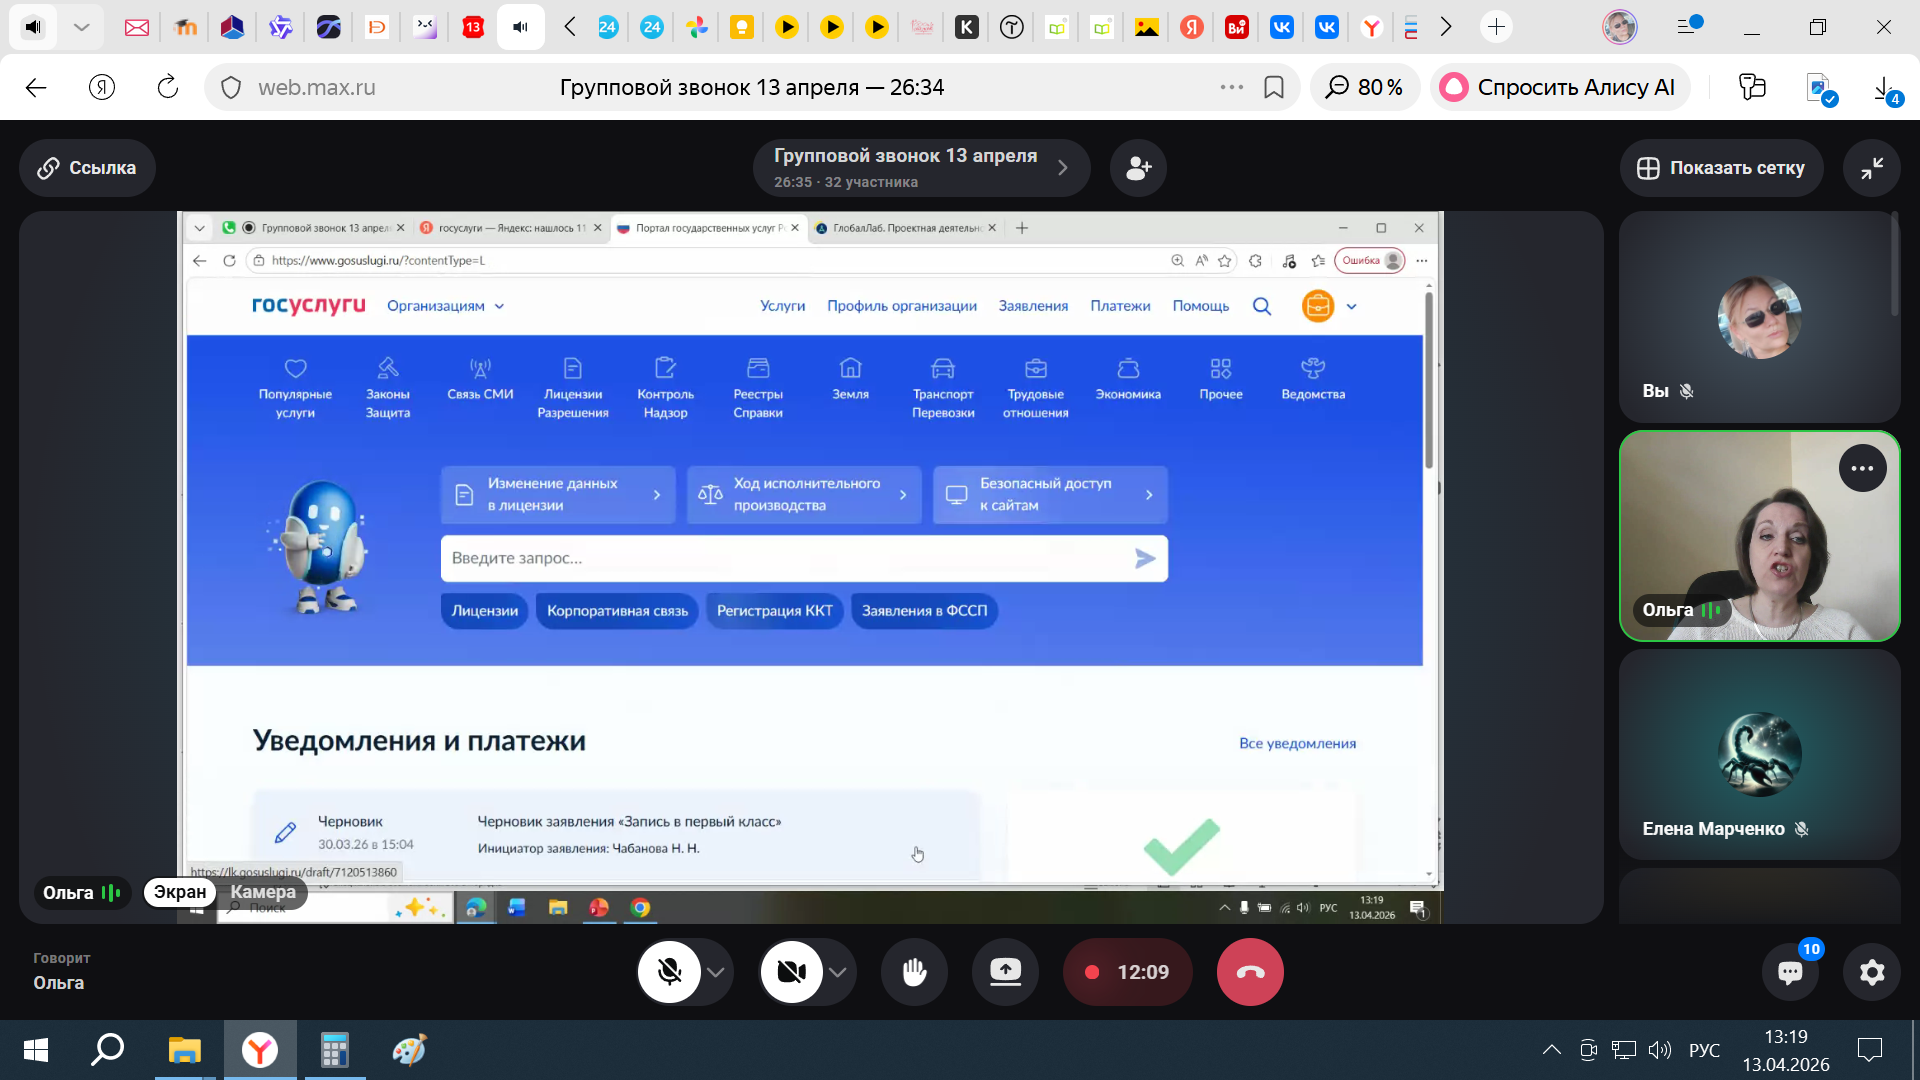The width and height of the screenshot is (1920, 1080).
Task: Open Calculator from the taskbar
Action: tap(334, 1050)
